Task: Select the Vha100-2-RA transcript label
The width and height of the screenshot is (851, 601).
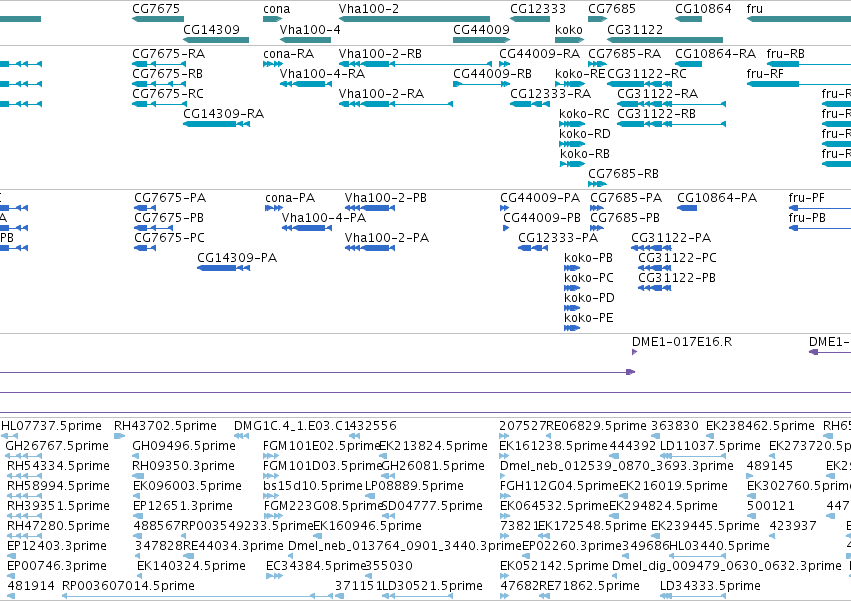Action: tap(381, 94)
